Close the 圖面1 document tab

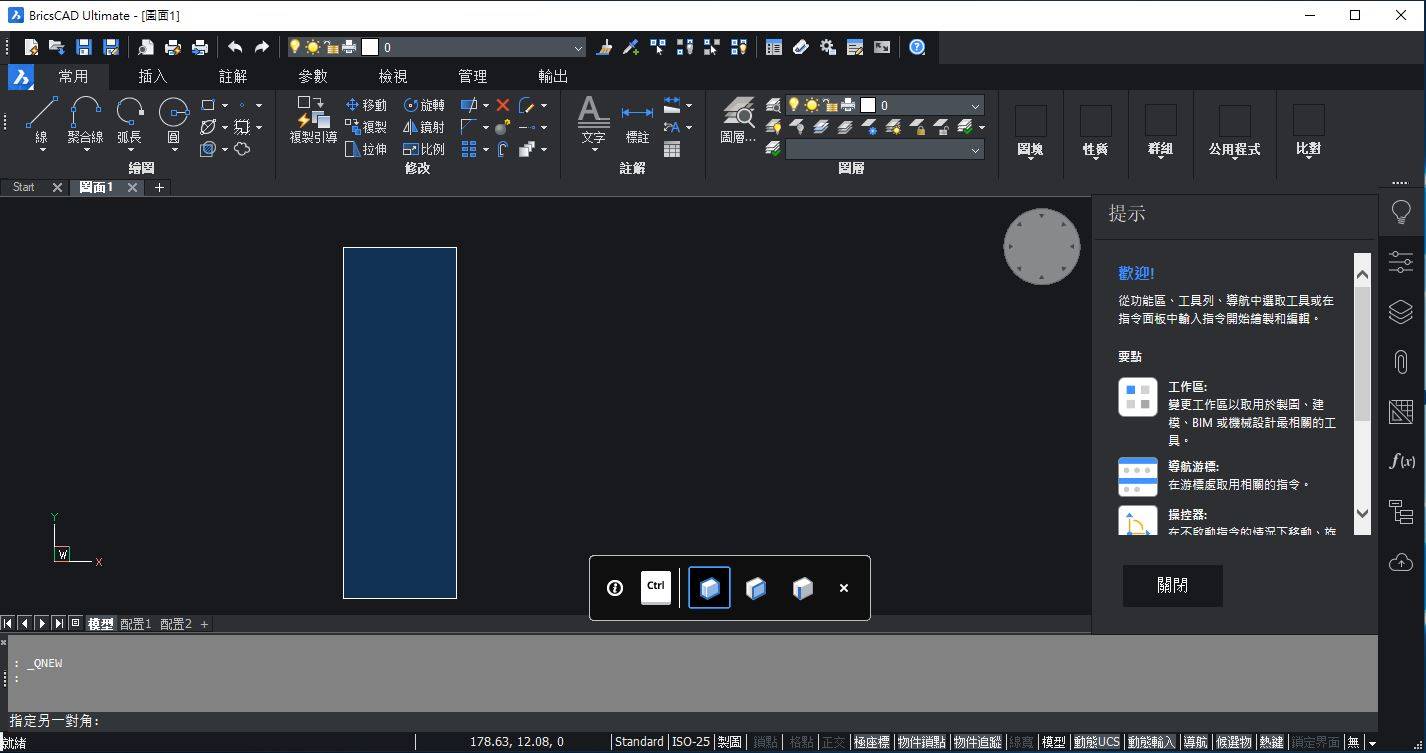pyautogui.click(x=132, y=187)
